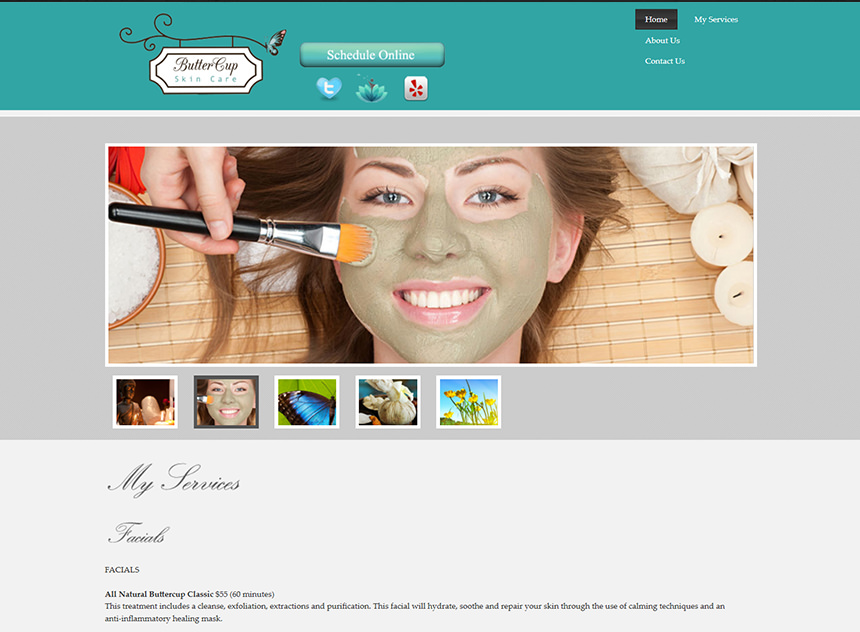860x632 pixels.
Task: Click the uppercase FACIALS label
Action: (x=122, y=570)
